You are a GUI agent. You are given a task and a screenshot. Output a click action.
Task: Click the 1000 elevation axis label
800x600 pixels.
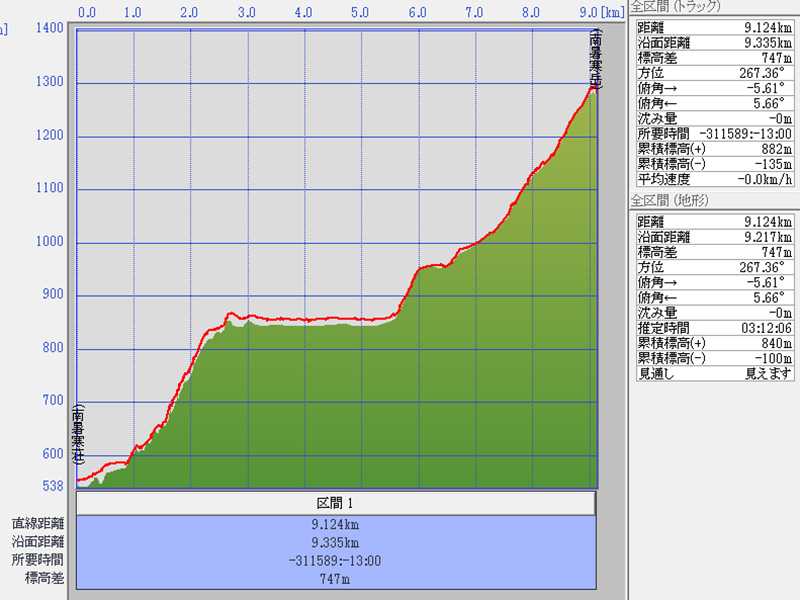click(x=48, y=241)
